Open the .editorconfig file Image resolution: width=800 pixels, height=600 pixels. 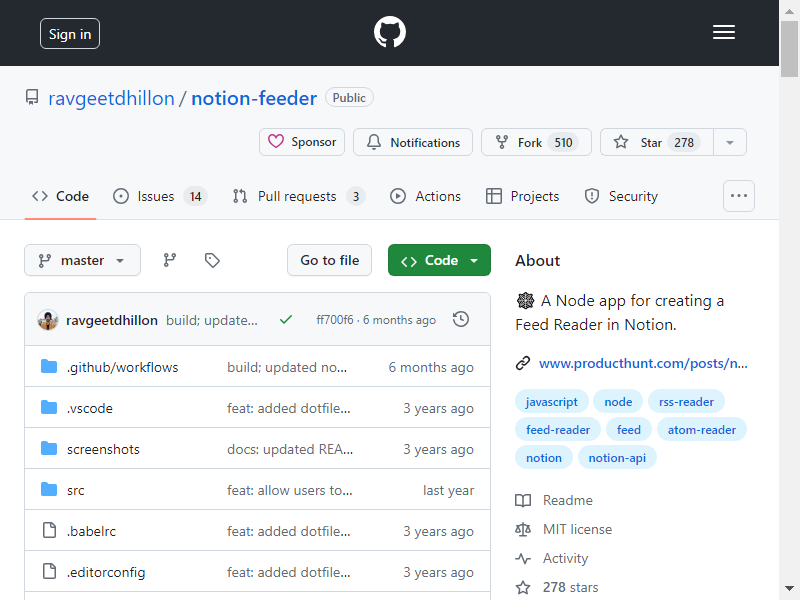point(106,572)
